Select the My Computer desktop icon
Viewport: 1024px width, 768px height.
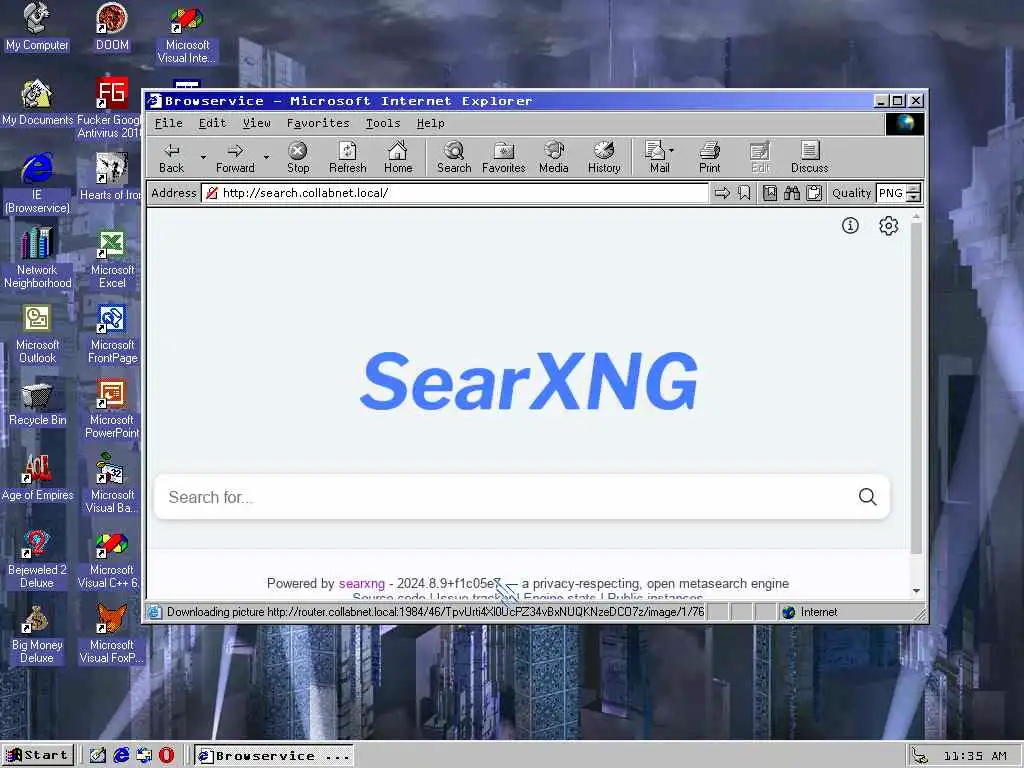37,27
